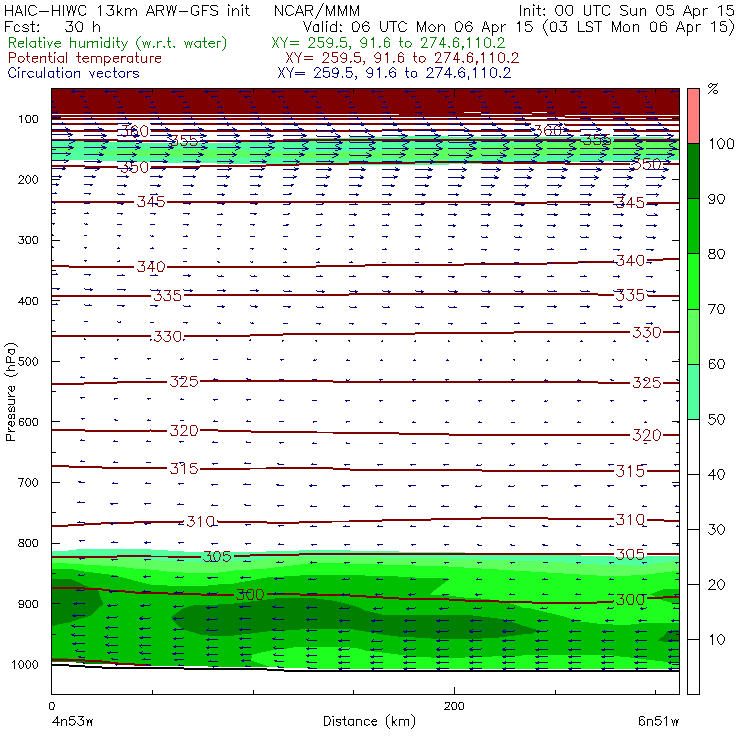Click the right-side '340' isentrope contour label
Viewport: 740px width, 740px height.
pyautogui.click(x=630, y=261)
